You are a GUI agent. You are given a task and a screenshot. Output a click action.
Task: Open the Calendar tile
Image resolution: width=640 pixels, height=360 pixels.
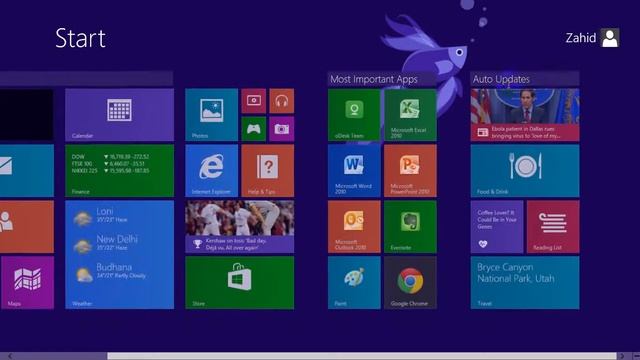pyautogui.click(x=119, y=115)
